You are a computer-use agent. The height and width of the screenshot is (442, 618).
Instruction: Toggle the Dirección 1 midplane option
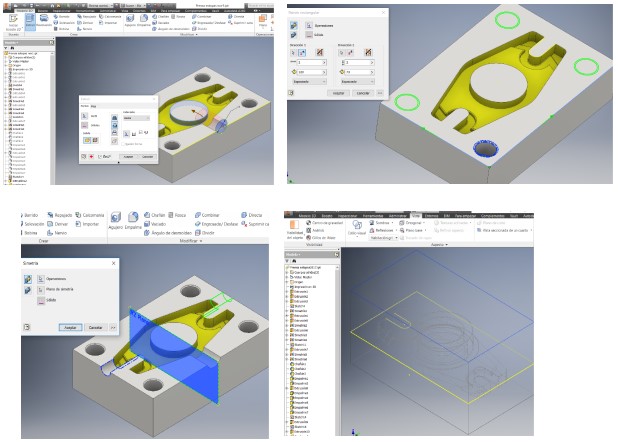[x=320, y=52]
